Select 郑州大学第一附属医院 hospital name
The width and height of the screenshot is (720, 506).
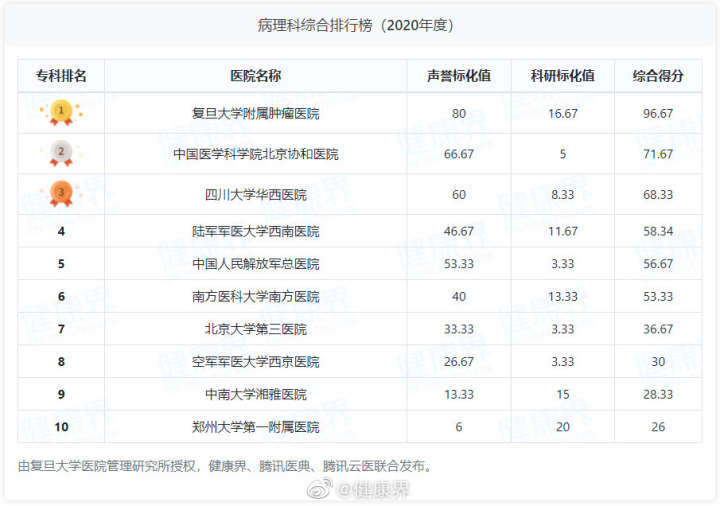[255, 427]
